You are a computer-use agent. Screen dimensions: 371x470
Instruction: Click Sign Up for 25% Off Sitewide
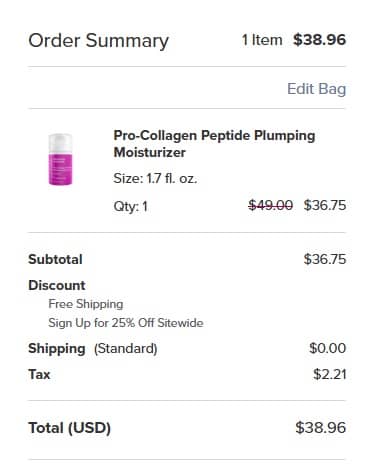(x=126, y=323)
